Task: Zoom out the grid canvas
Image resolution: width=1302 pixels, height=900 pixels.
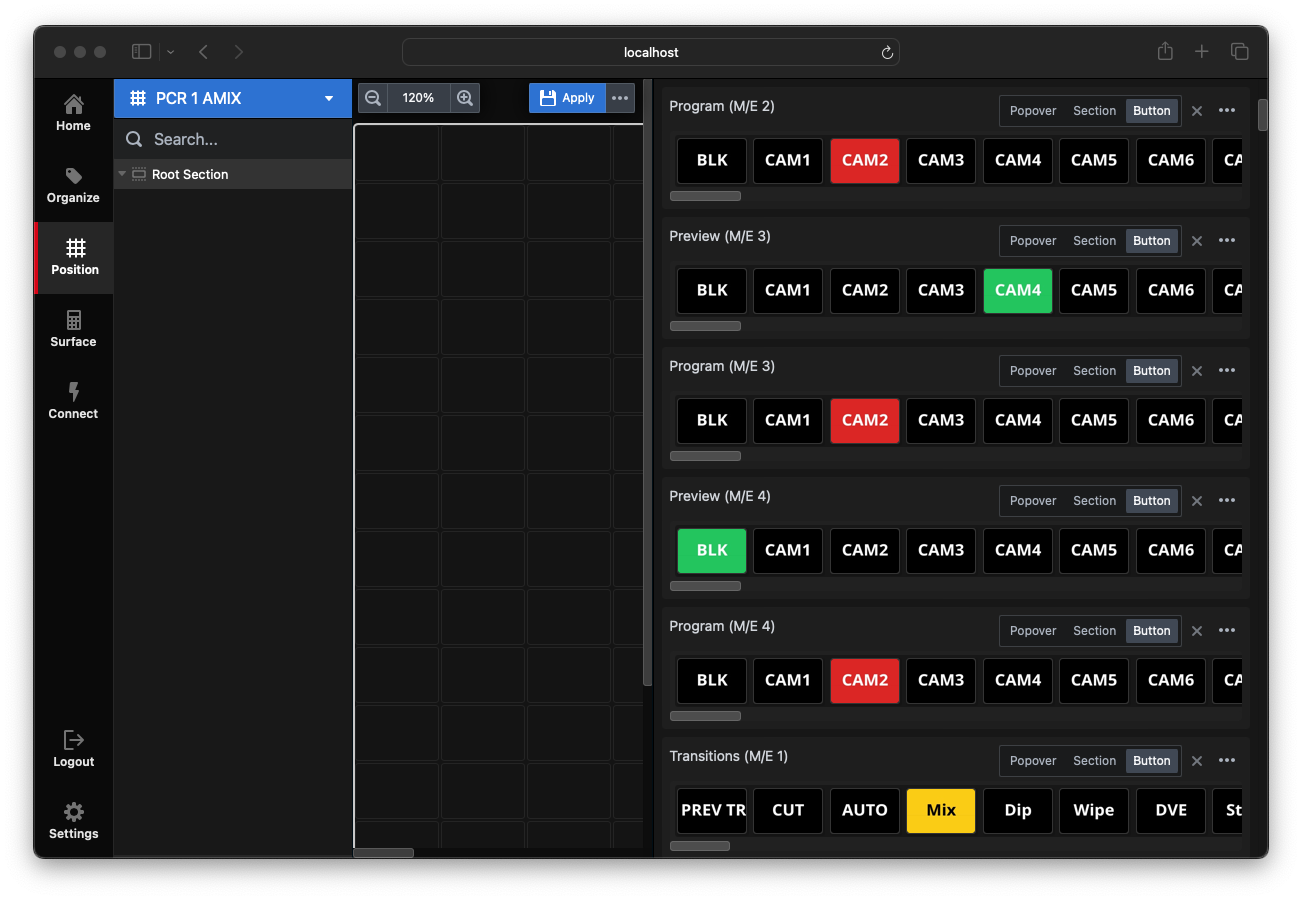Action: (x=373, y=98)
